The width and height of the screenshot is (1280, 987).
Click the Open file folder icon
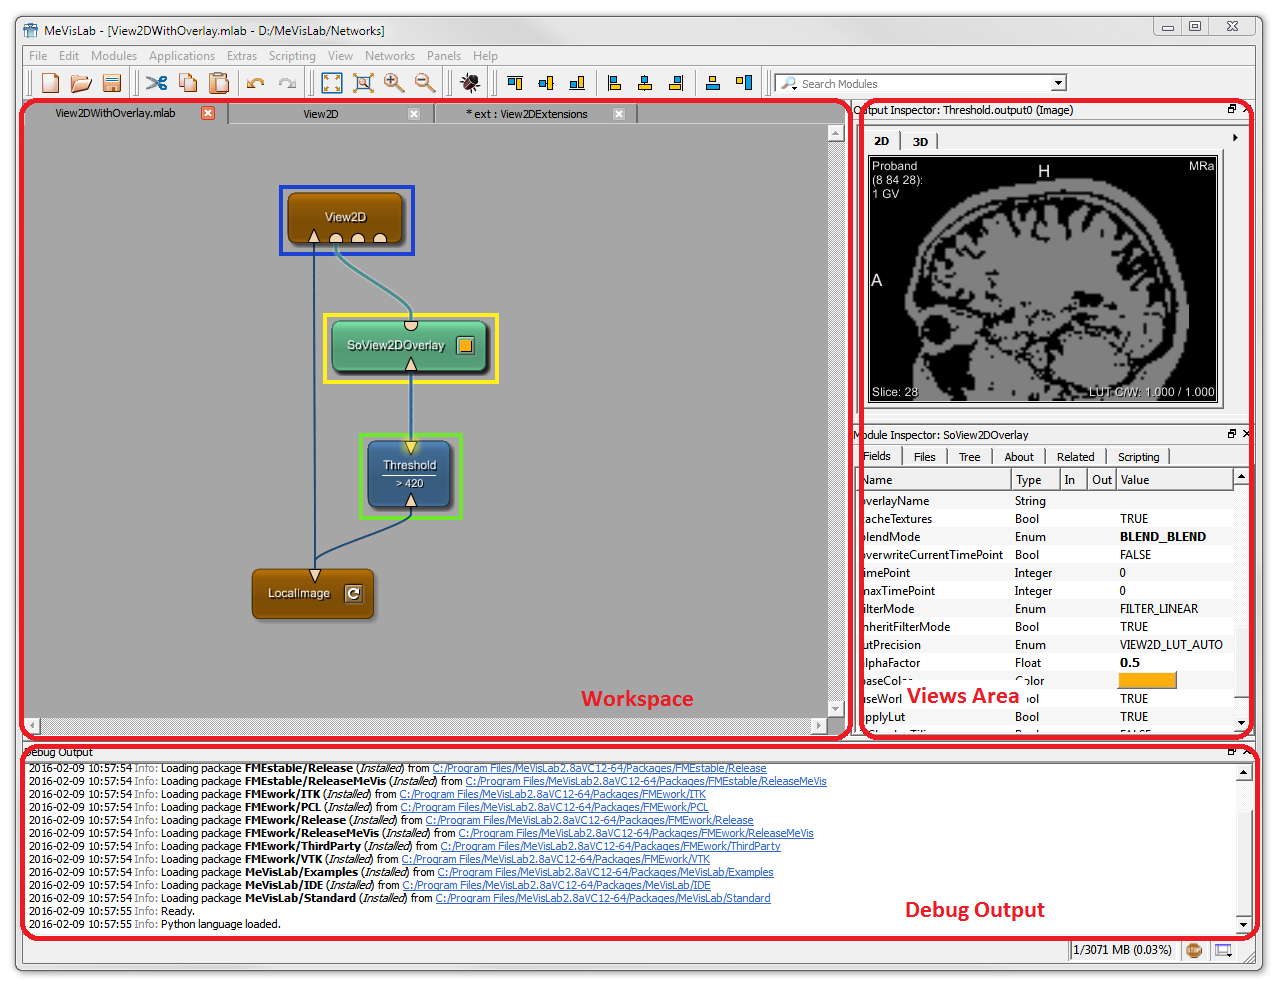click(81, 84)
